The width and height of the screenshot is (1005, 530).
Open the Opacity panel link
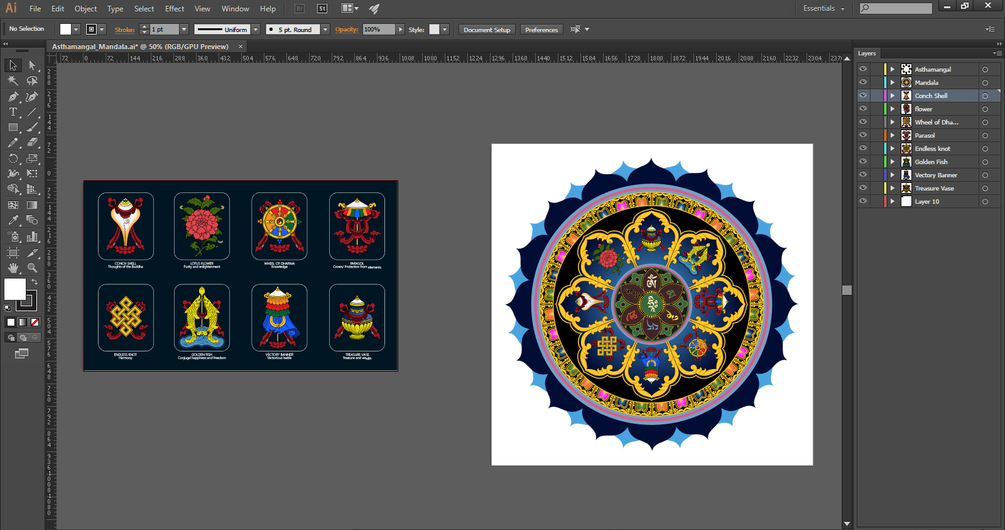point(346,29)
